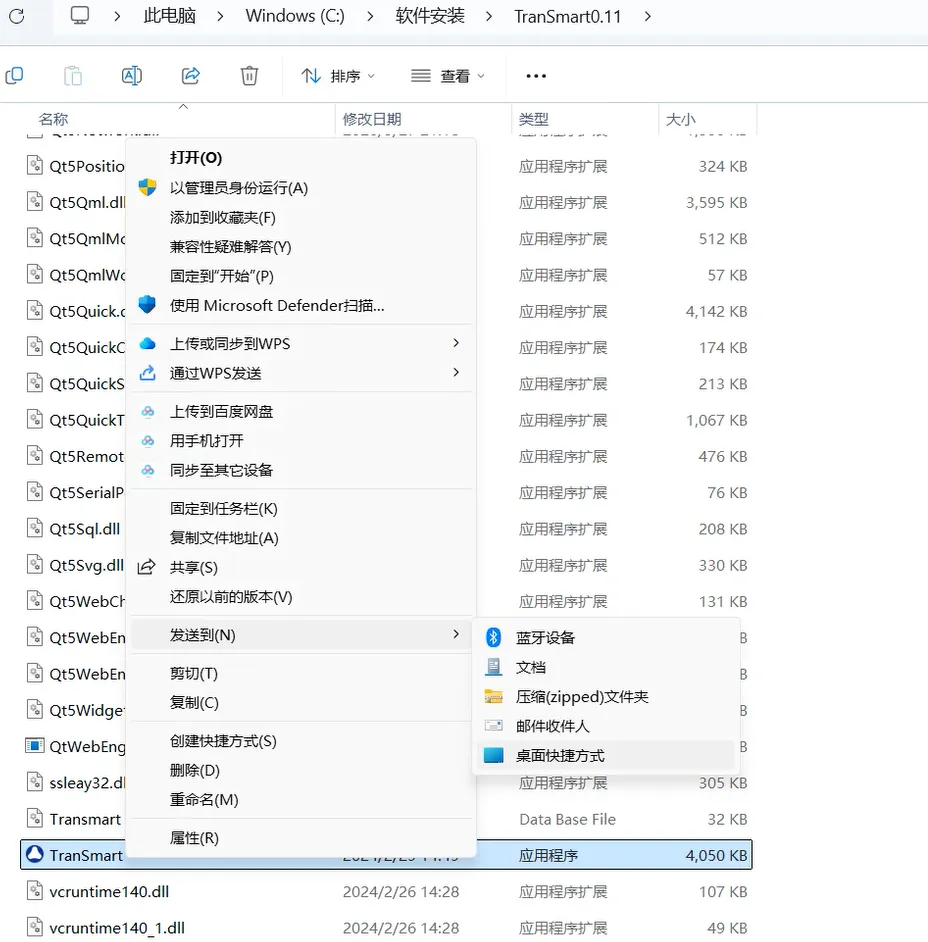
Task: Go to 软件安装 folder in breadcrumb
Action: pyautogui.click(x=430, y=16)
